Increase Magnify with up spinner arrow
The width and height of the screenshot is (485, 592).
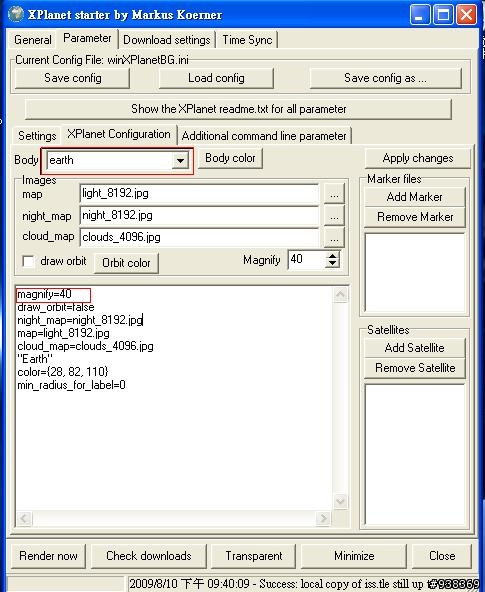(333, 256)
